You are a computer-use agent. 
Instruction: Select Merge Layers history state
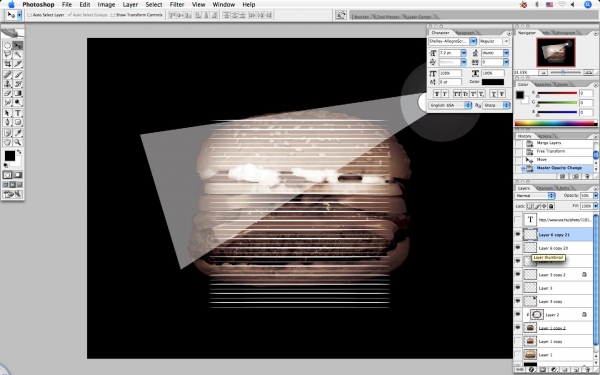pos(556,143)
